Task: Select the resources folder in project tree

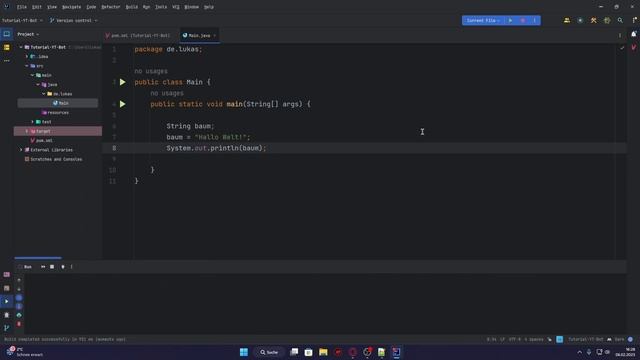Action: point(55,113)
